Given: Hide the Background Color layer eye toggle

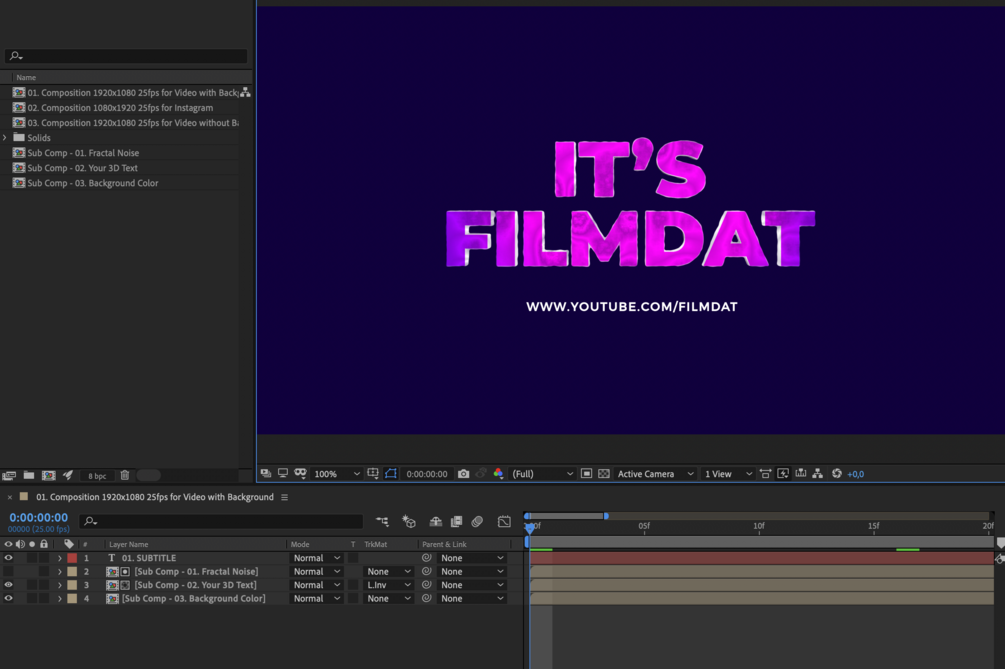Looking at the screenshot, I should [x=8, y=599].
